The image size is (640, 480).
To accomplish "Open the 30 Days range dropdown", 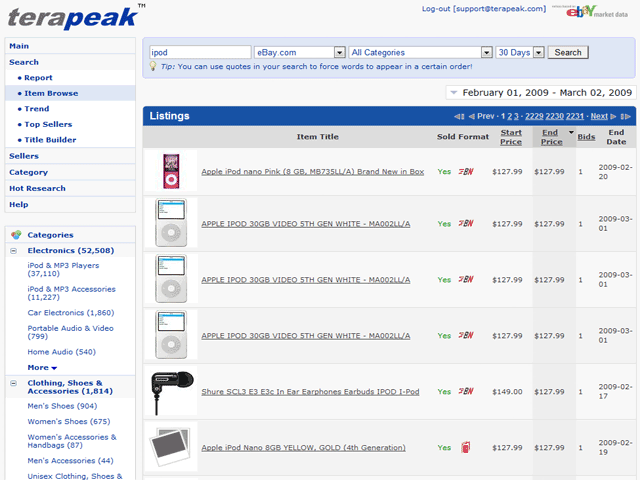I will (539, 52).
